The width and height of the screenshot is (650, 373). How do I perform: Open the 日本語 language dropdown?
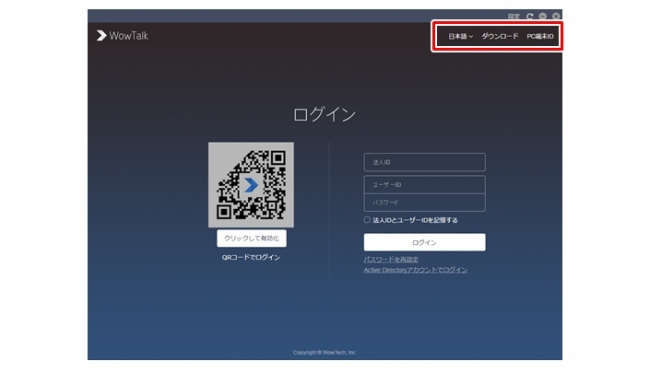(x=461, y=36)
